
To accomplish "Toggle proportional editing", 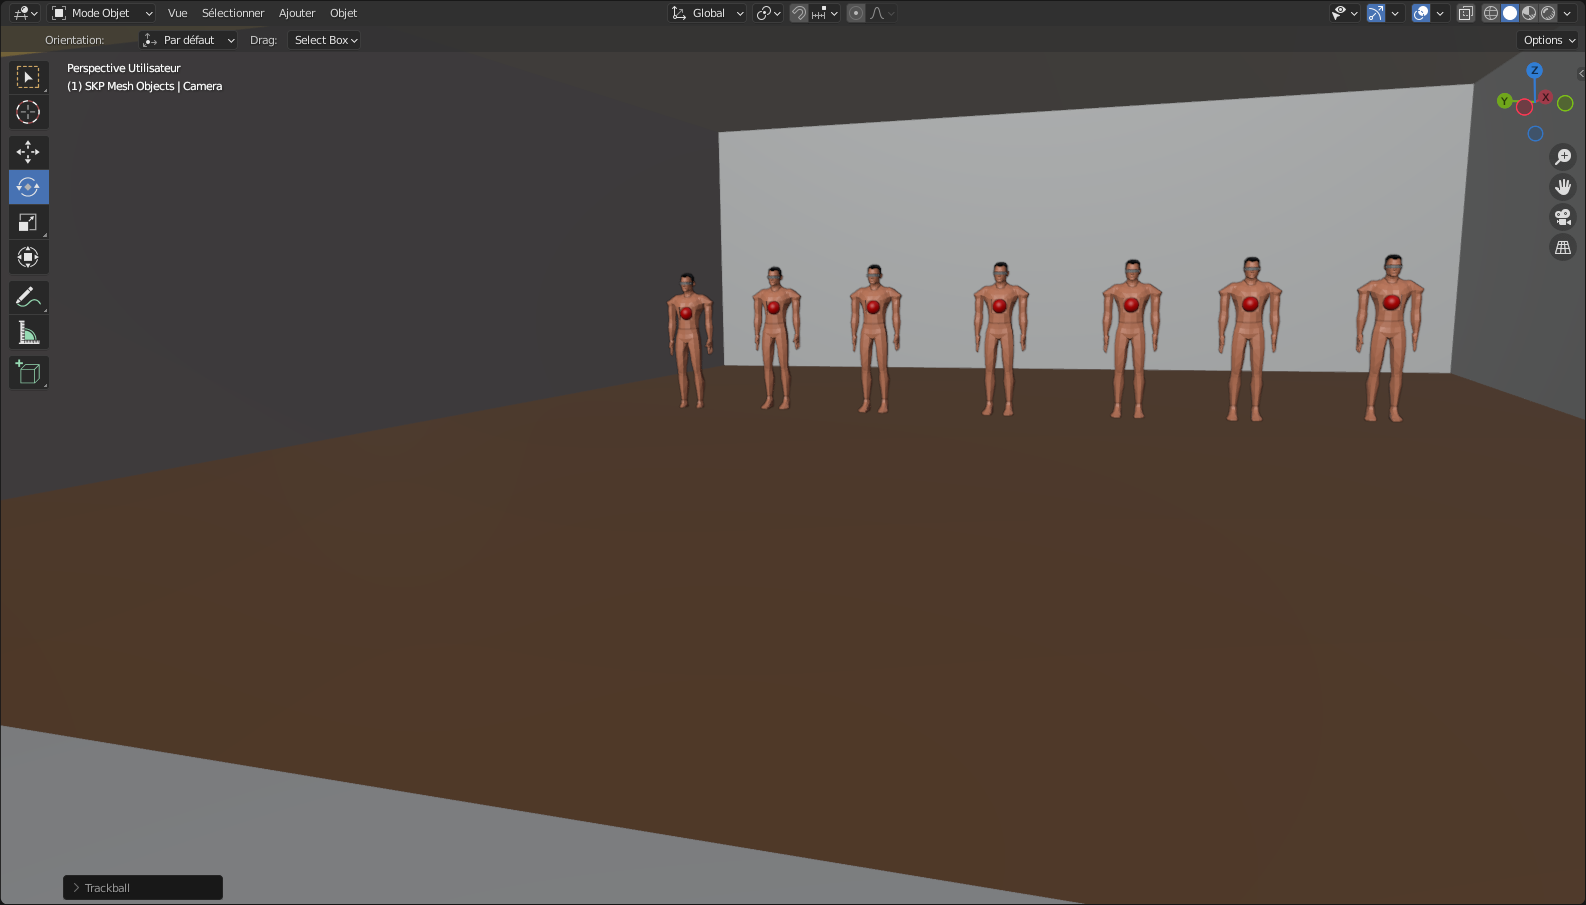I will [x=856, y=13].
